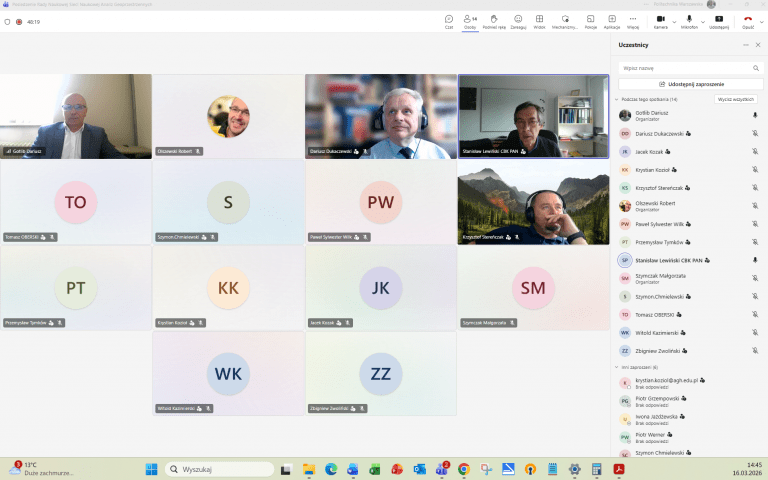This screenshot has height=480, width=768.
Task: Toggle the Mikrofon mute button
Action: (x=689, y=22)
